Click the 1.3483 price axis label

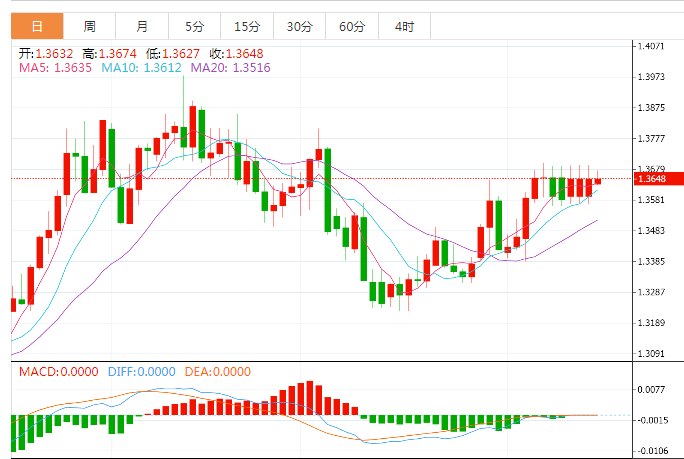(x=651, y=230)
